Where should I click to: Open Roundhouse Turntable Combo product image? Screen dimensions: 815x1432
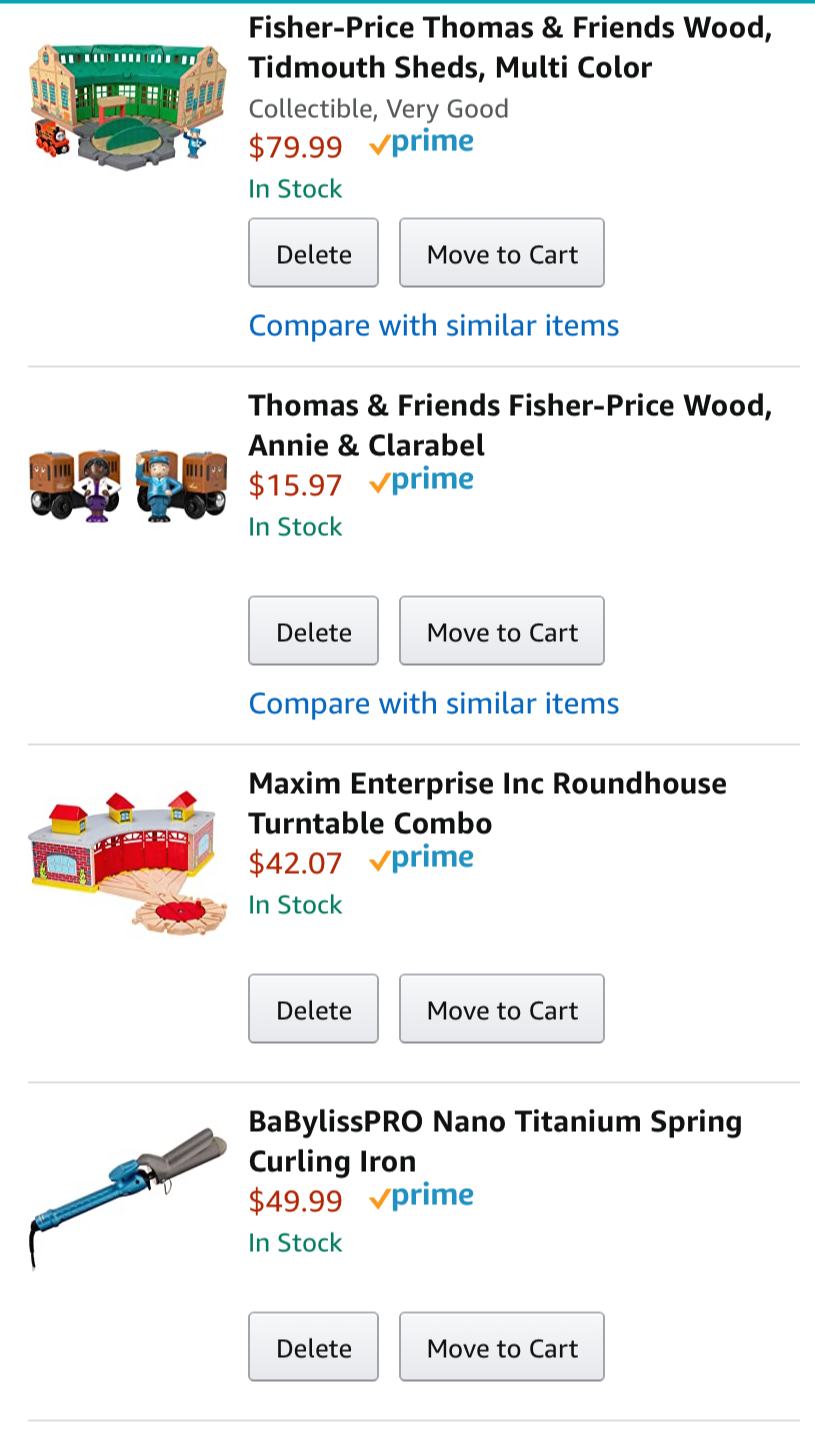click(127, 861)
